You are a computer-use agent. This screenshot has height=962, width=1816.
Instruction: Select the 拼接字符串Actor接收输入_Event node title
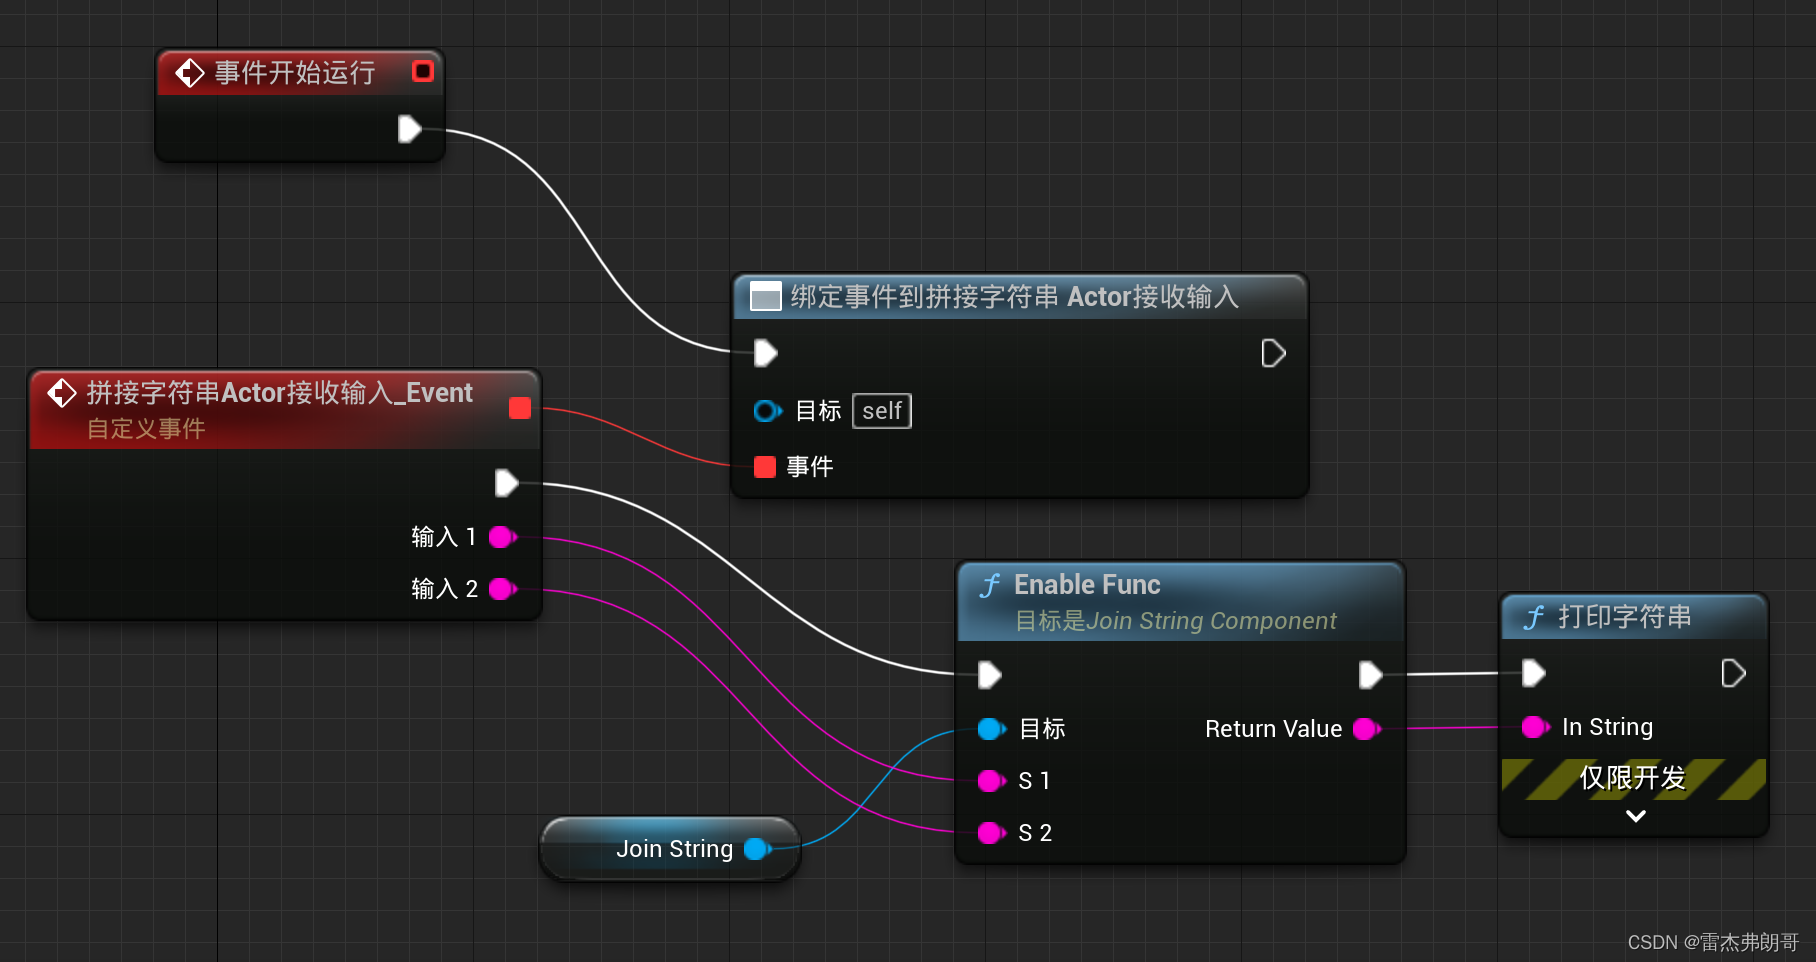pos(279,393)
